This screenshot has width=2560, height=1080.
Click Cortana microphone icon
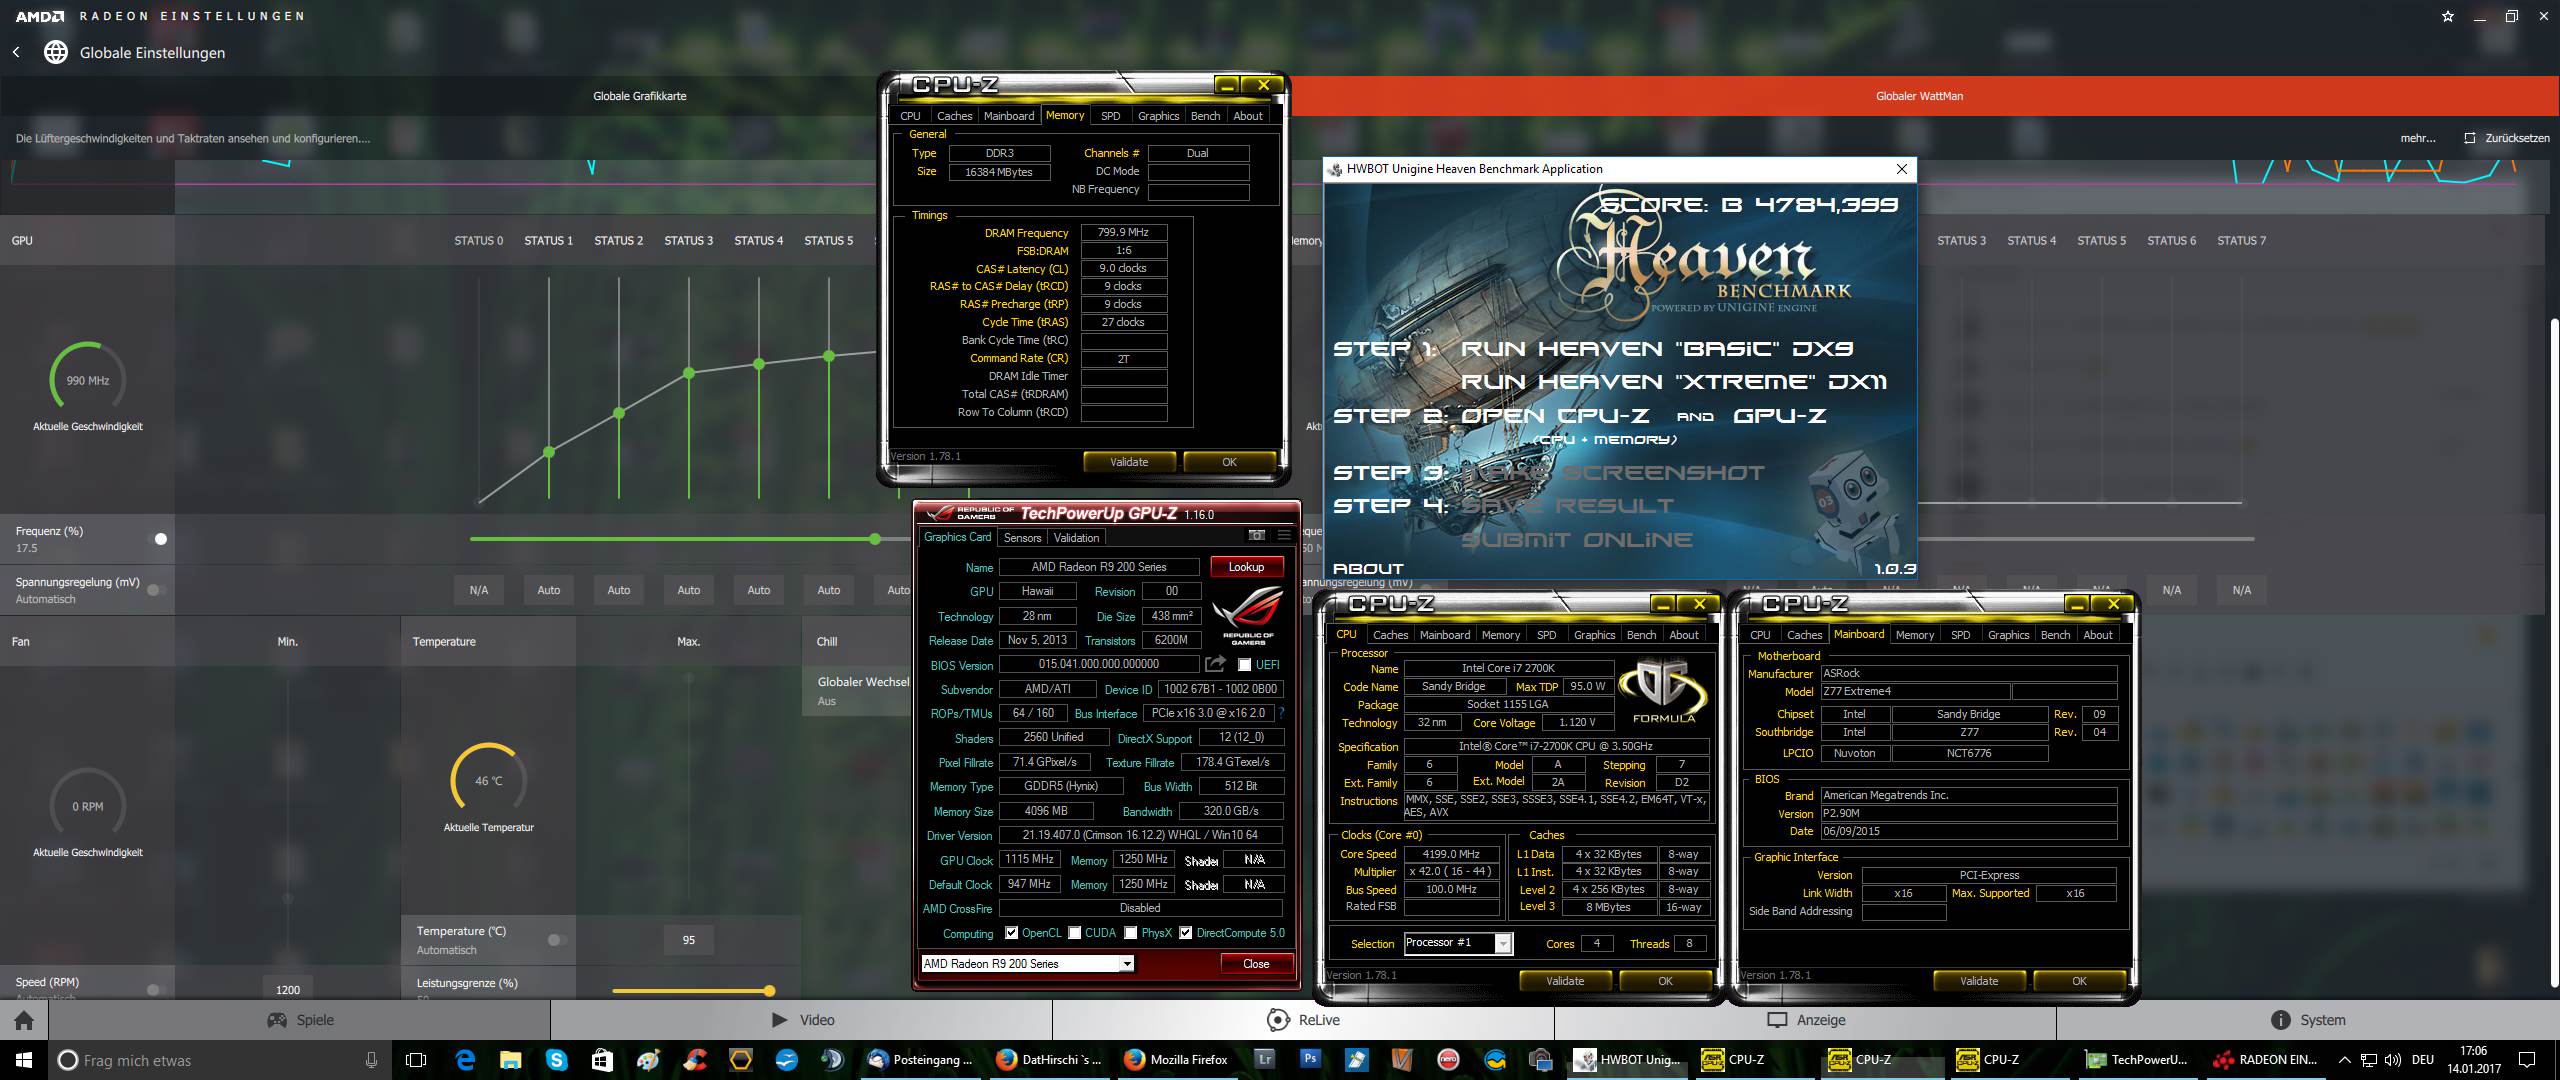(x=371, y=1060)
